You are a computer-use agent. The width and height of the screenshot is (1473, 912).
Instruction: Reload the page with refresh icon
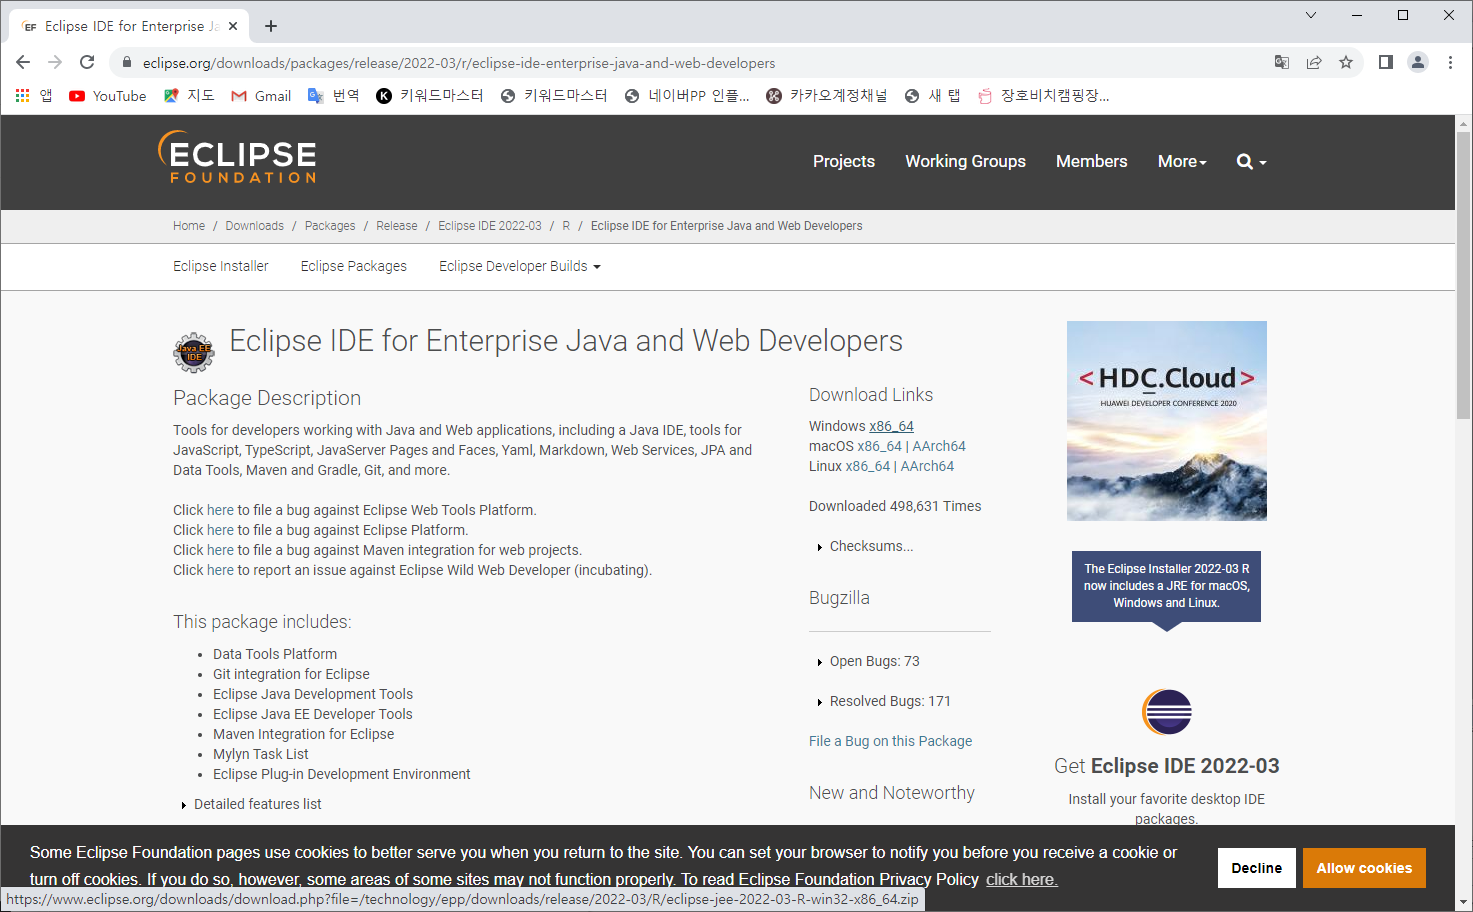click(87, 62)
